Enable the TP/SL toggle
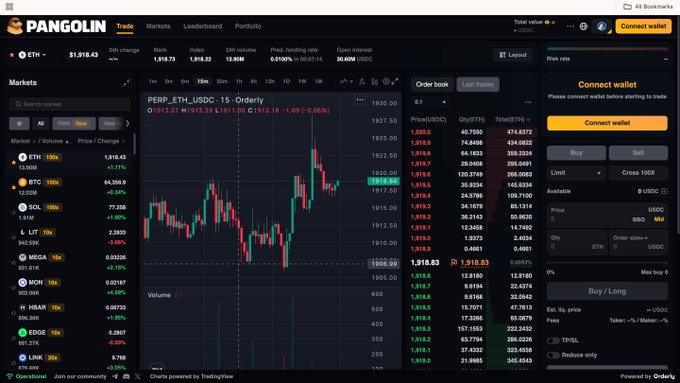Screen dimensions: 680x383 tap(553, 340)
